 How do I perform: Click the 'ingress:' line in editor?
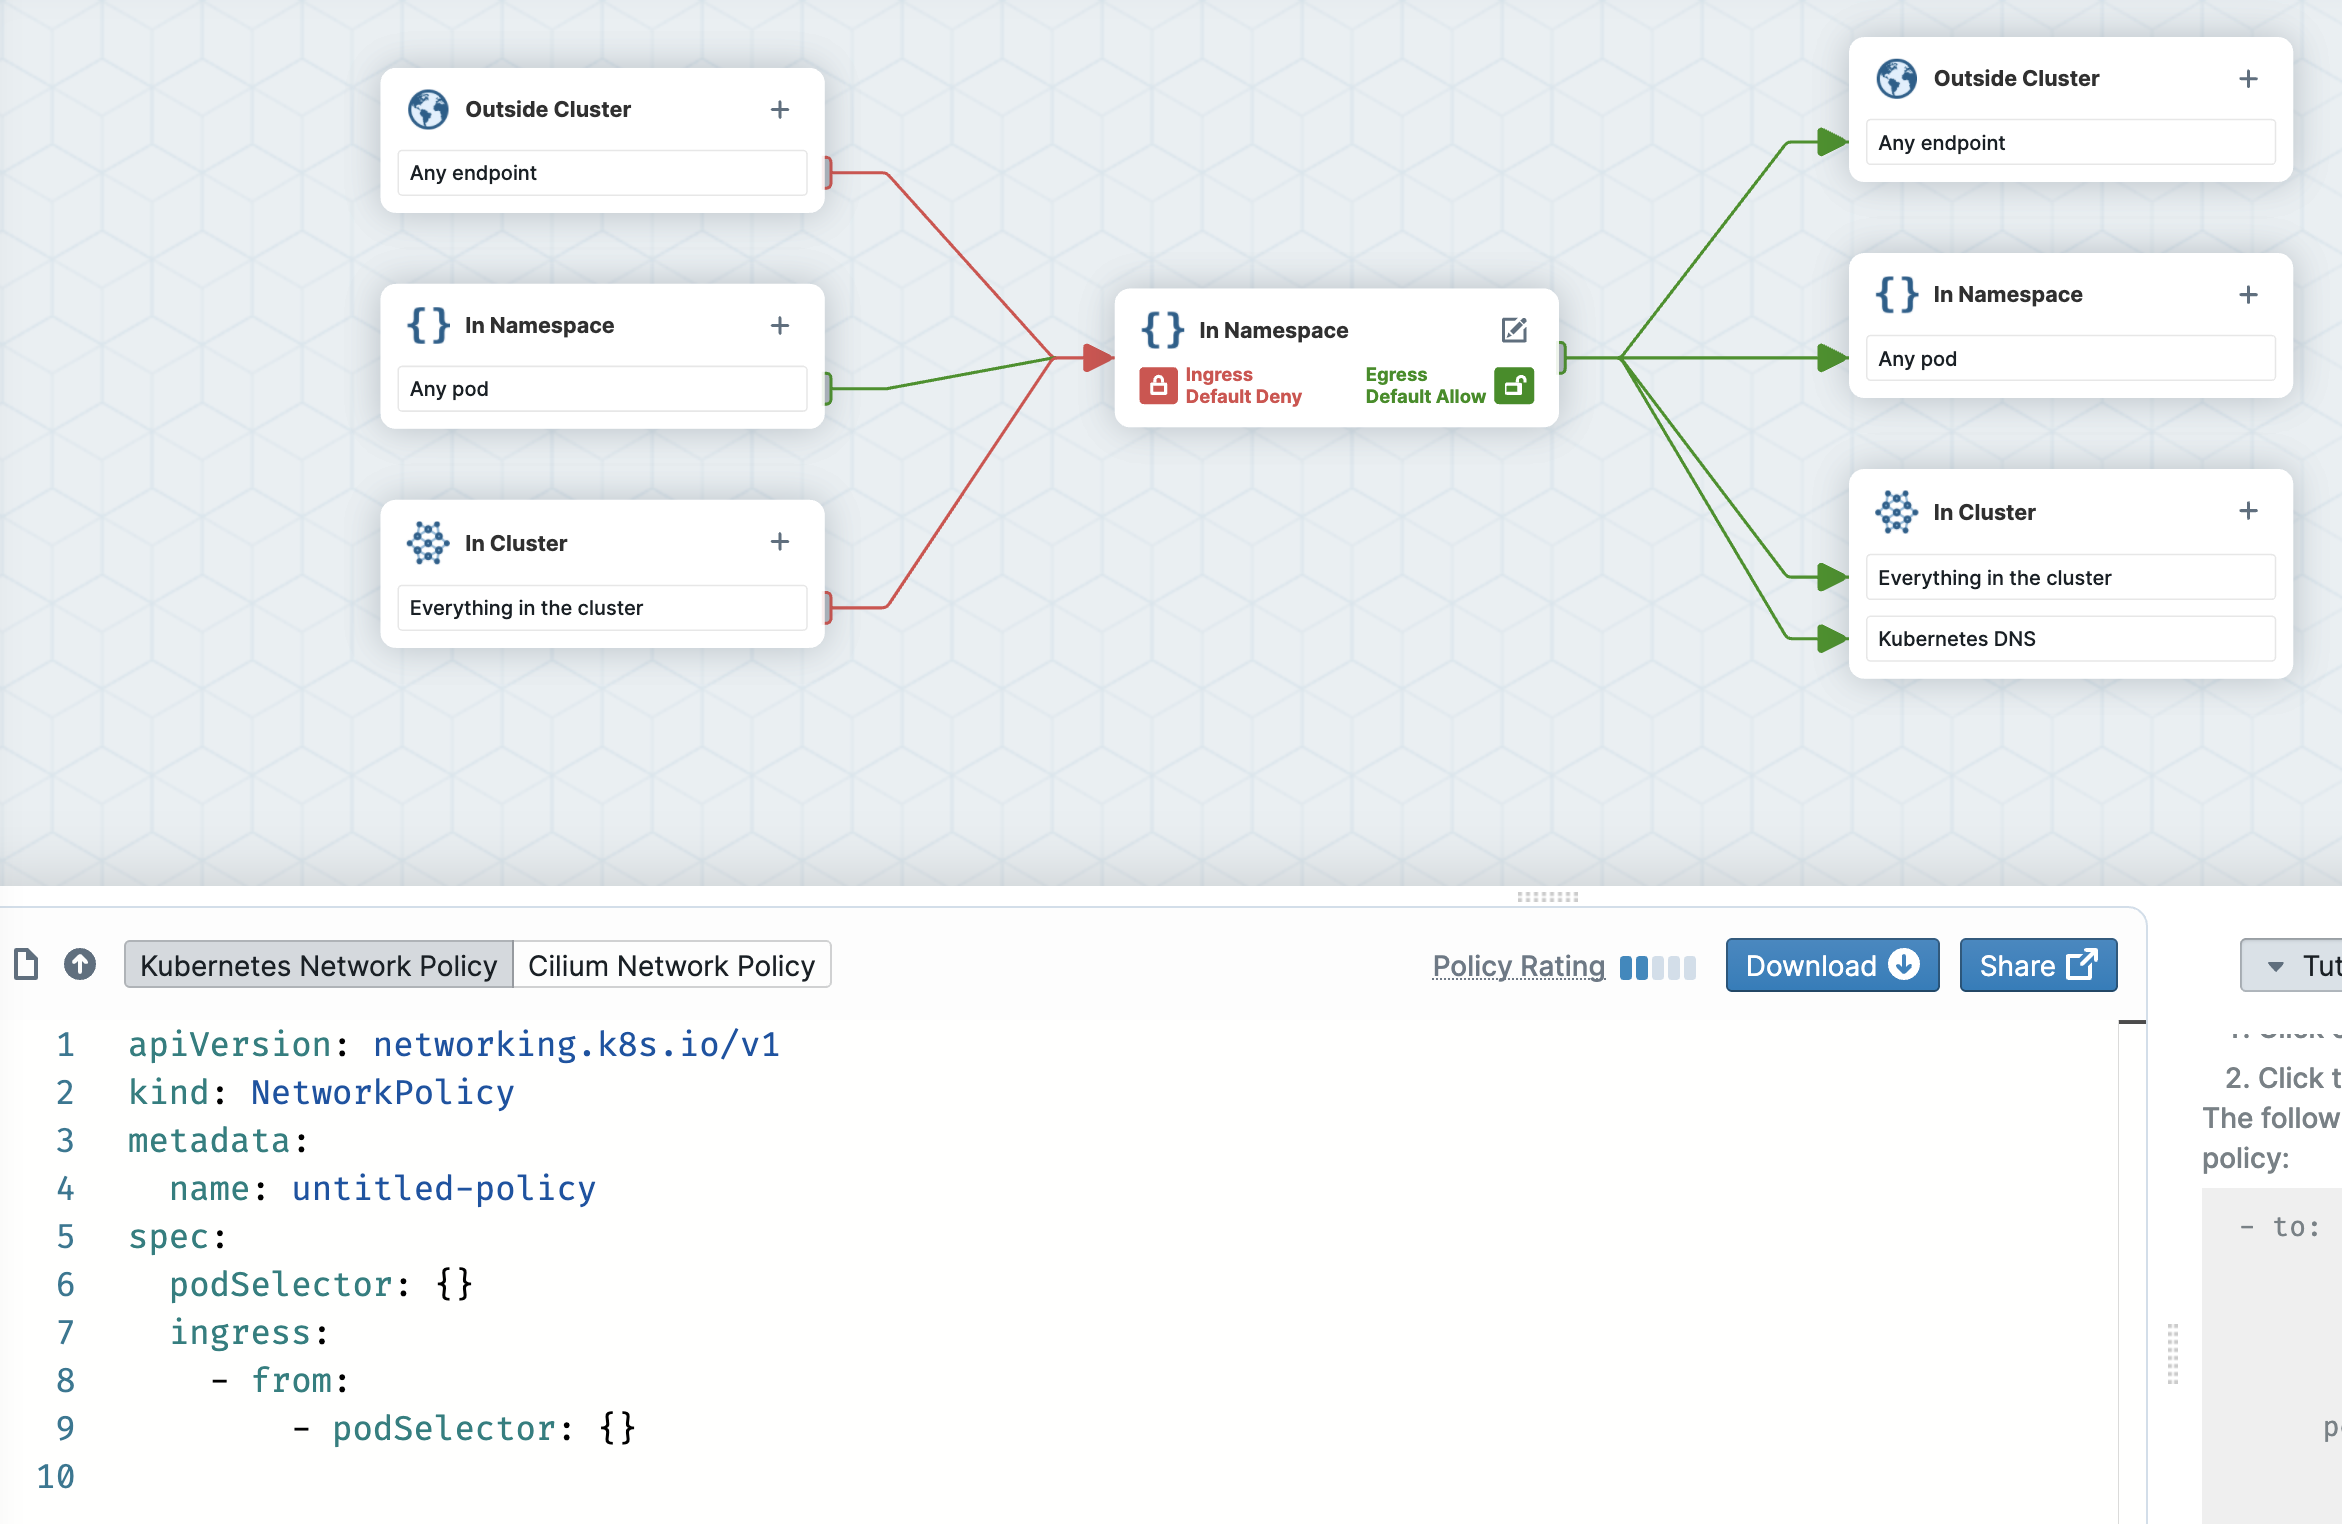coord(249,1332)
